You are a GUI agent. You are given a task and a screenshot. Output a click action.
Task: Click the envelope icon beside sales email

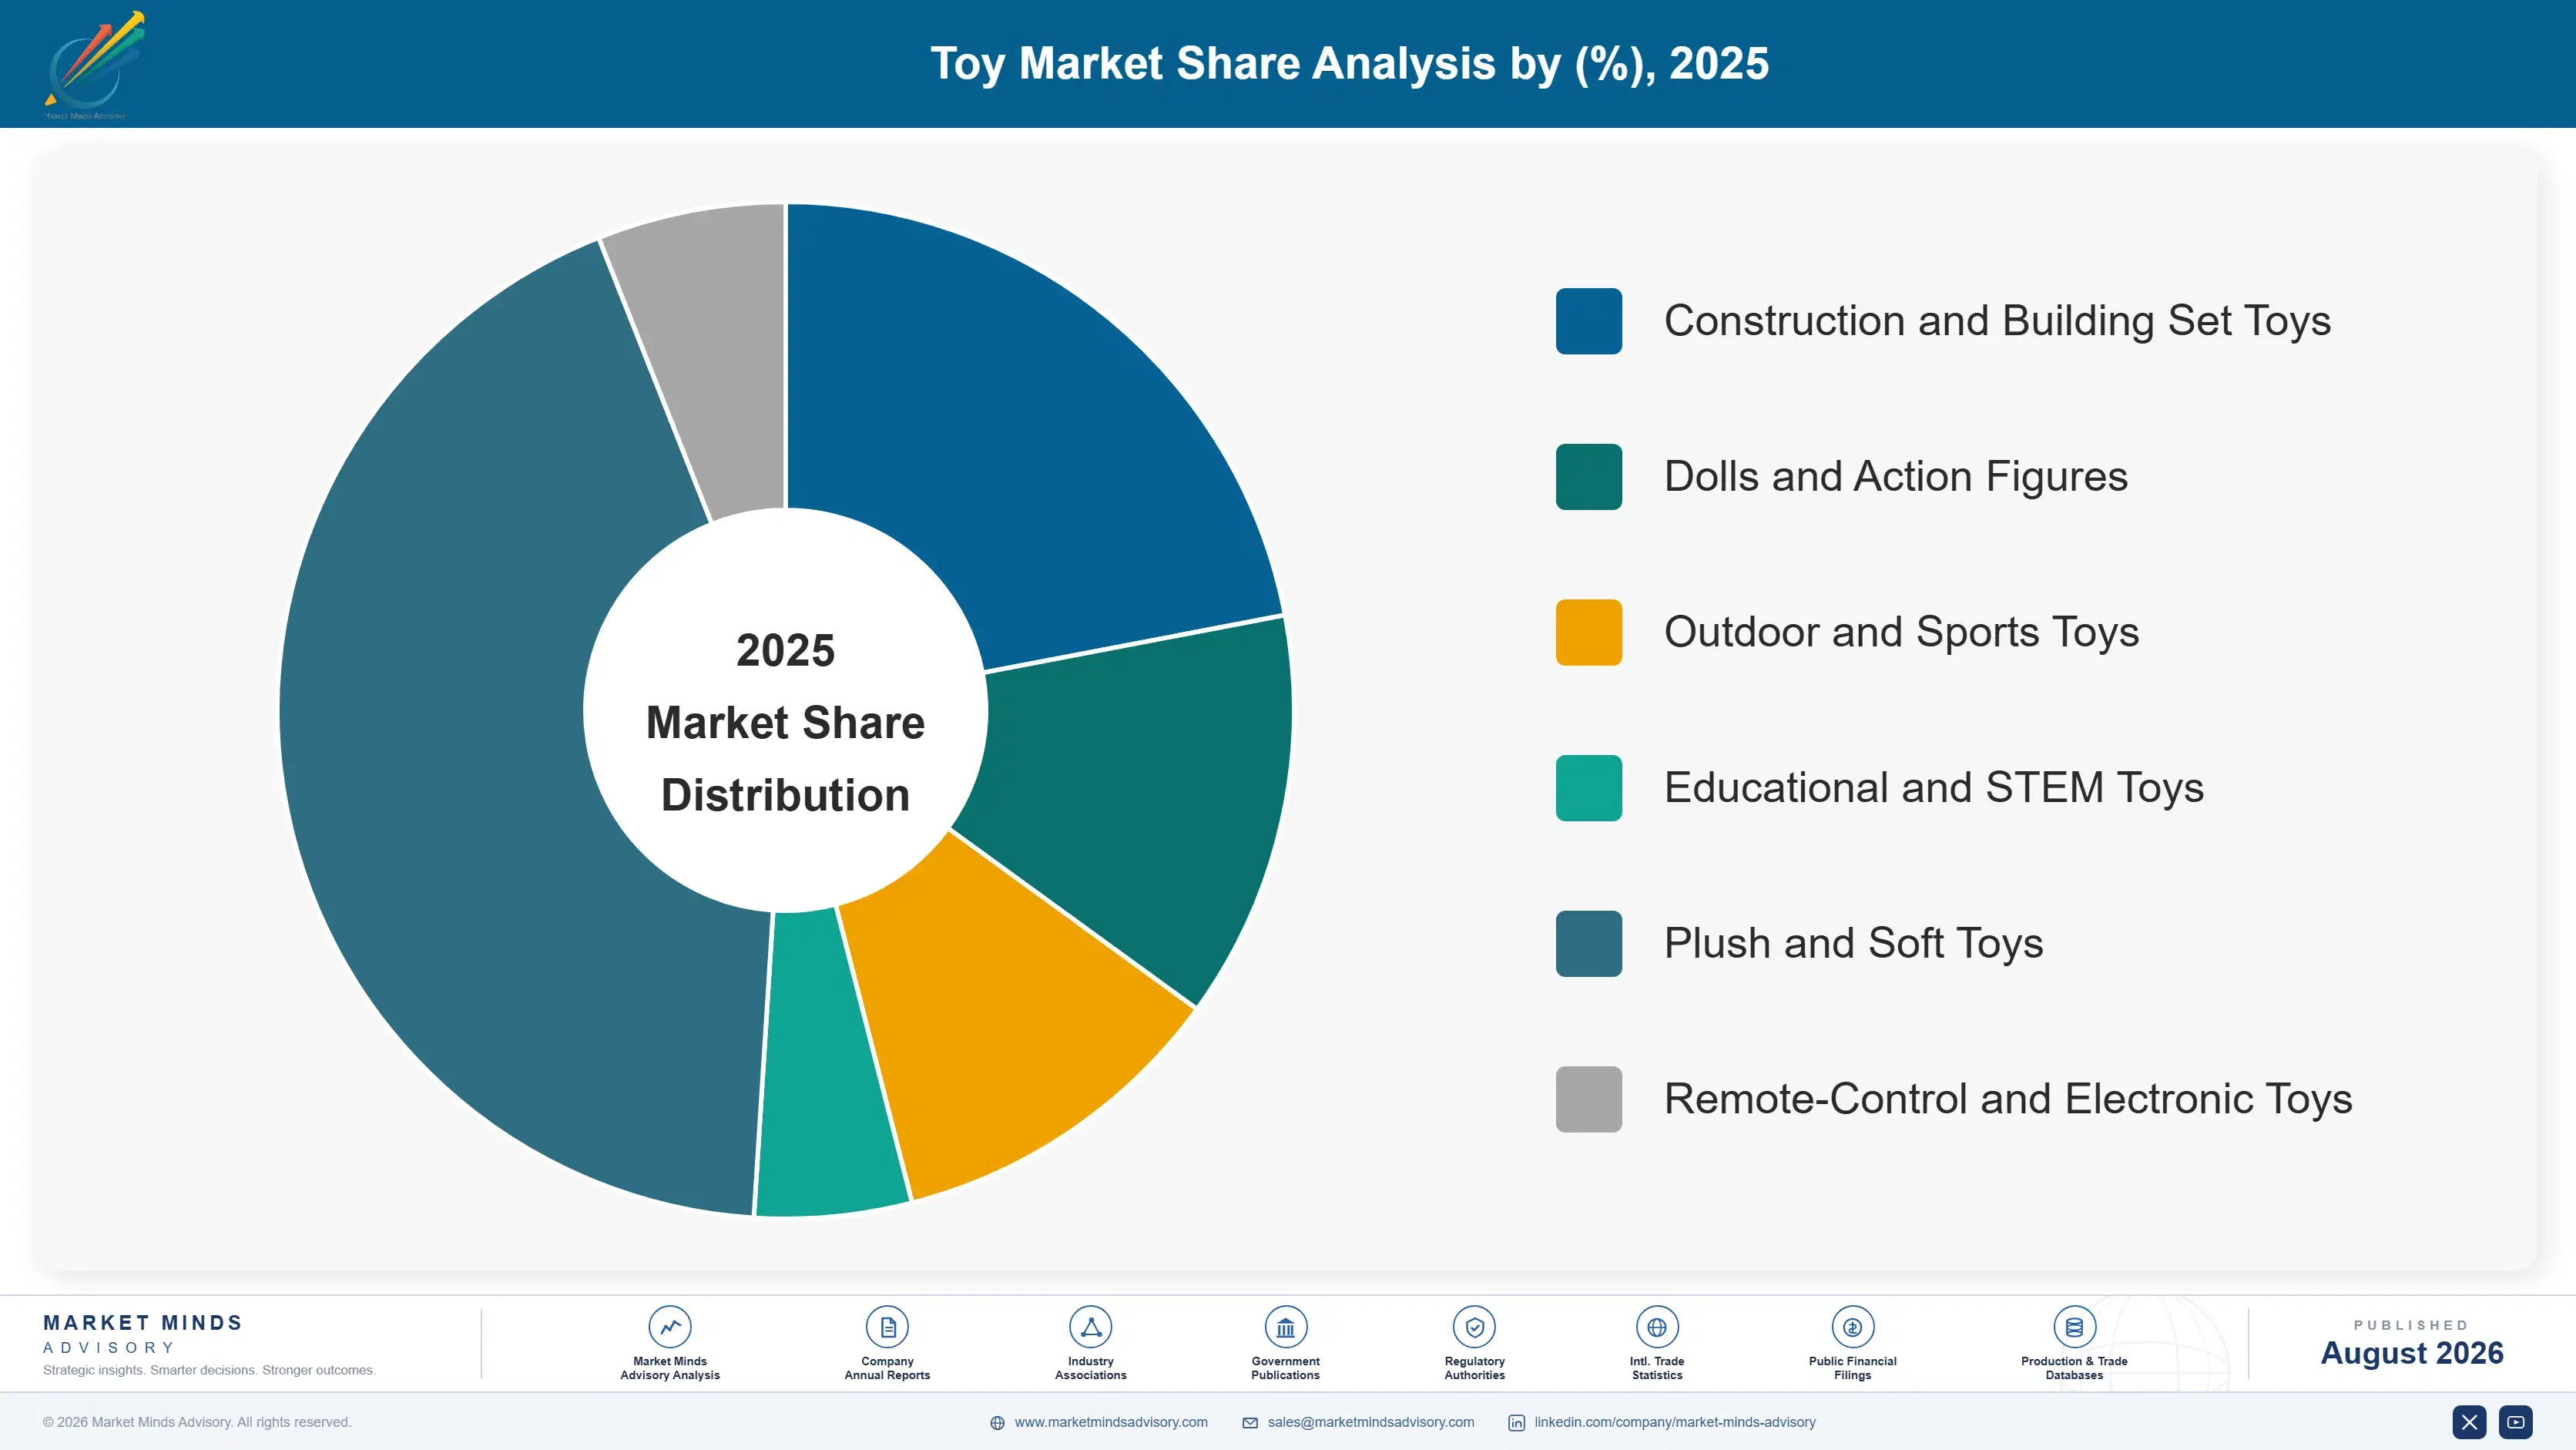click(1250, 1423)
